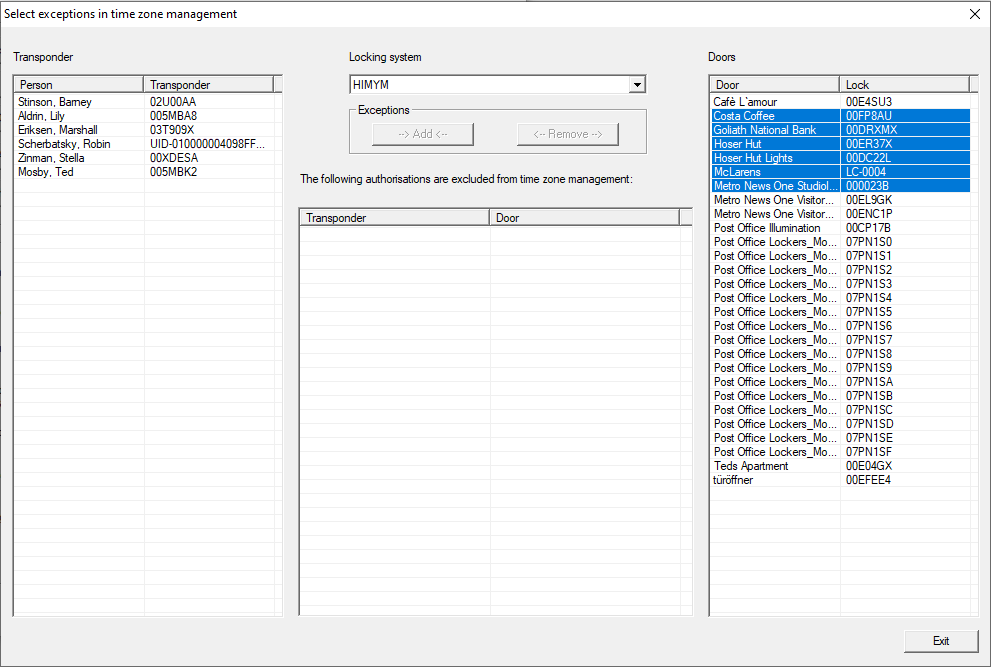Choose the türöffner door entry
This screenshot has height=667, width=991.
tap(733, 480)
